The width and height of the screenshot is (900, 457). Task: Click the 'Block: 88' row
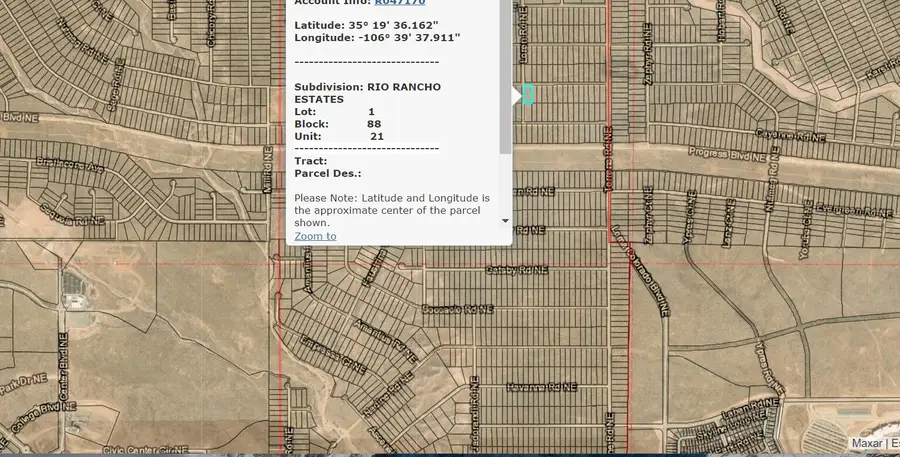pyautogui.click(x=338, y=124)
